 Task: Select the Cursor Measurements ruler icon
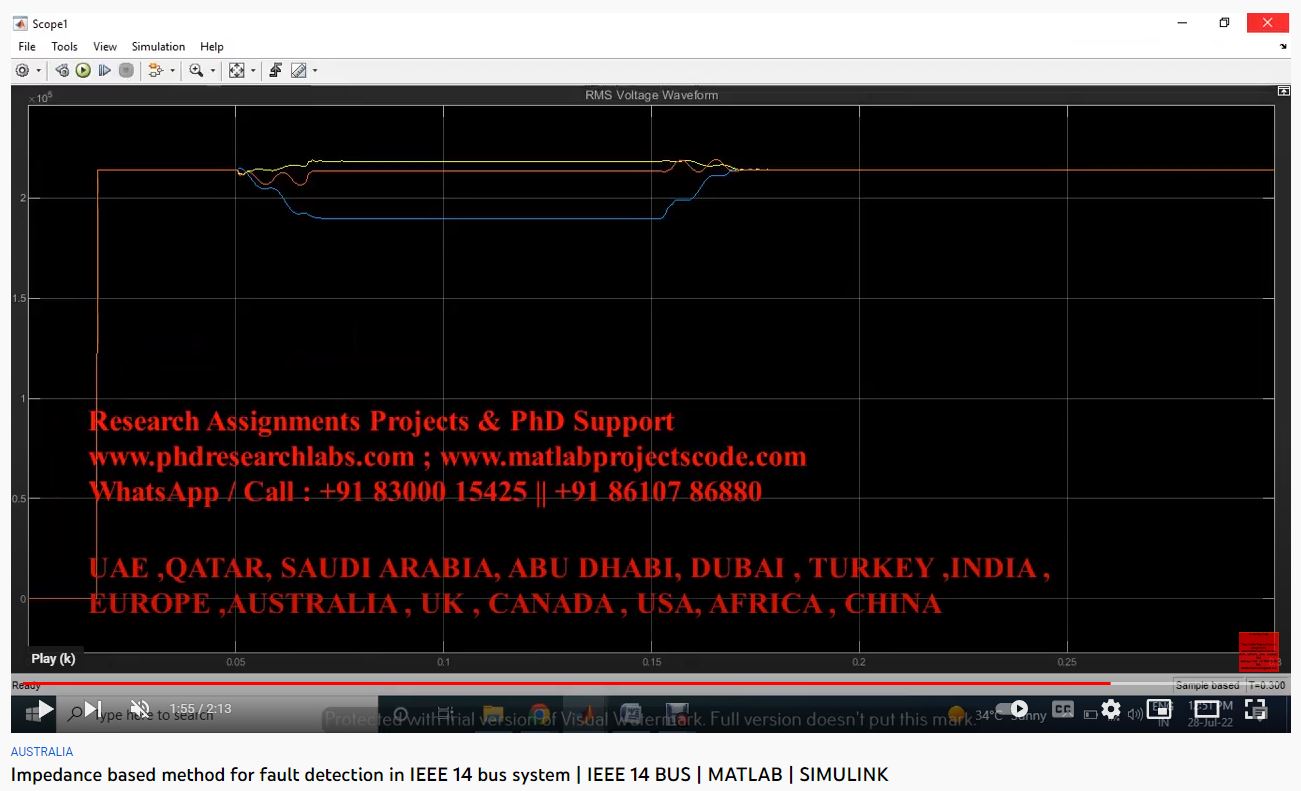pos(298,71)
